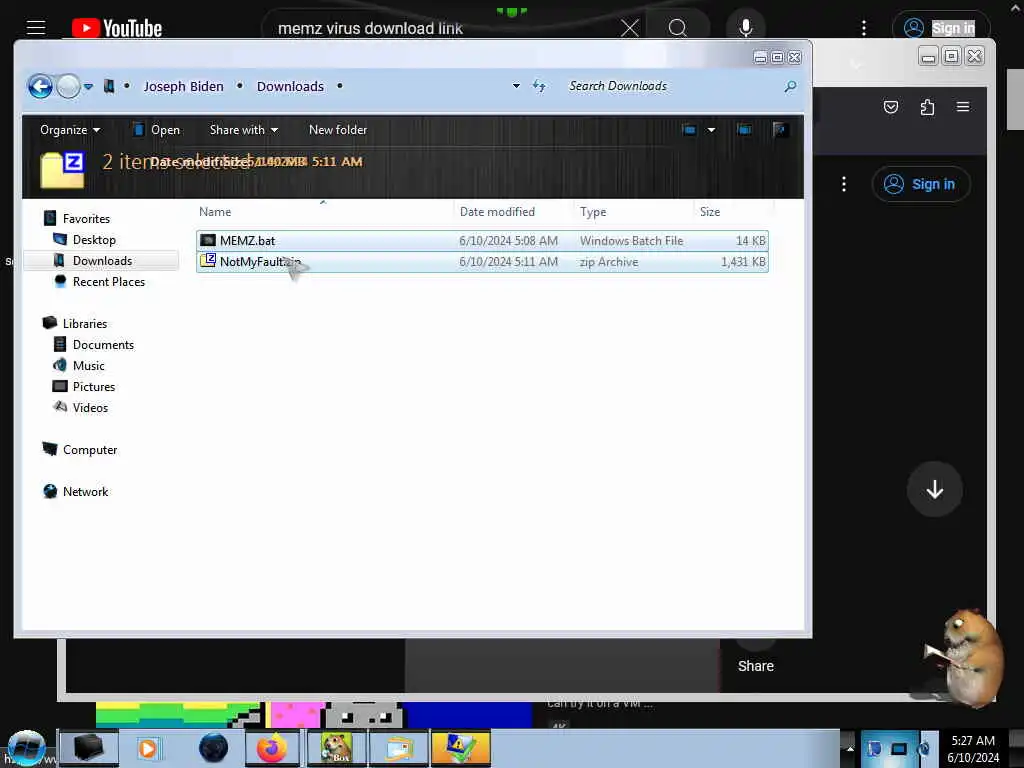The image size is (1024, 768).
Task: Click the volume icon in system tray
Action: point(925,749)
